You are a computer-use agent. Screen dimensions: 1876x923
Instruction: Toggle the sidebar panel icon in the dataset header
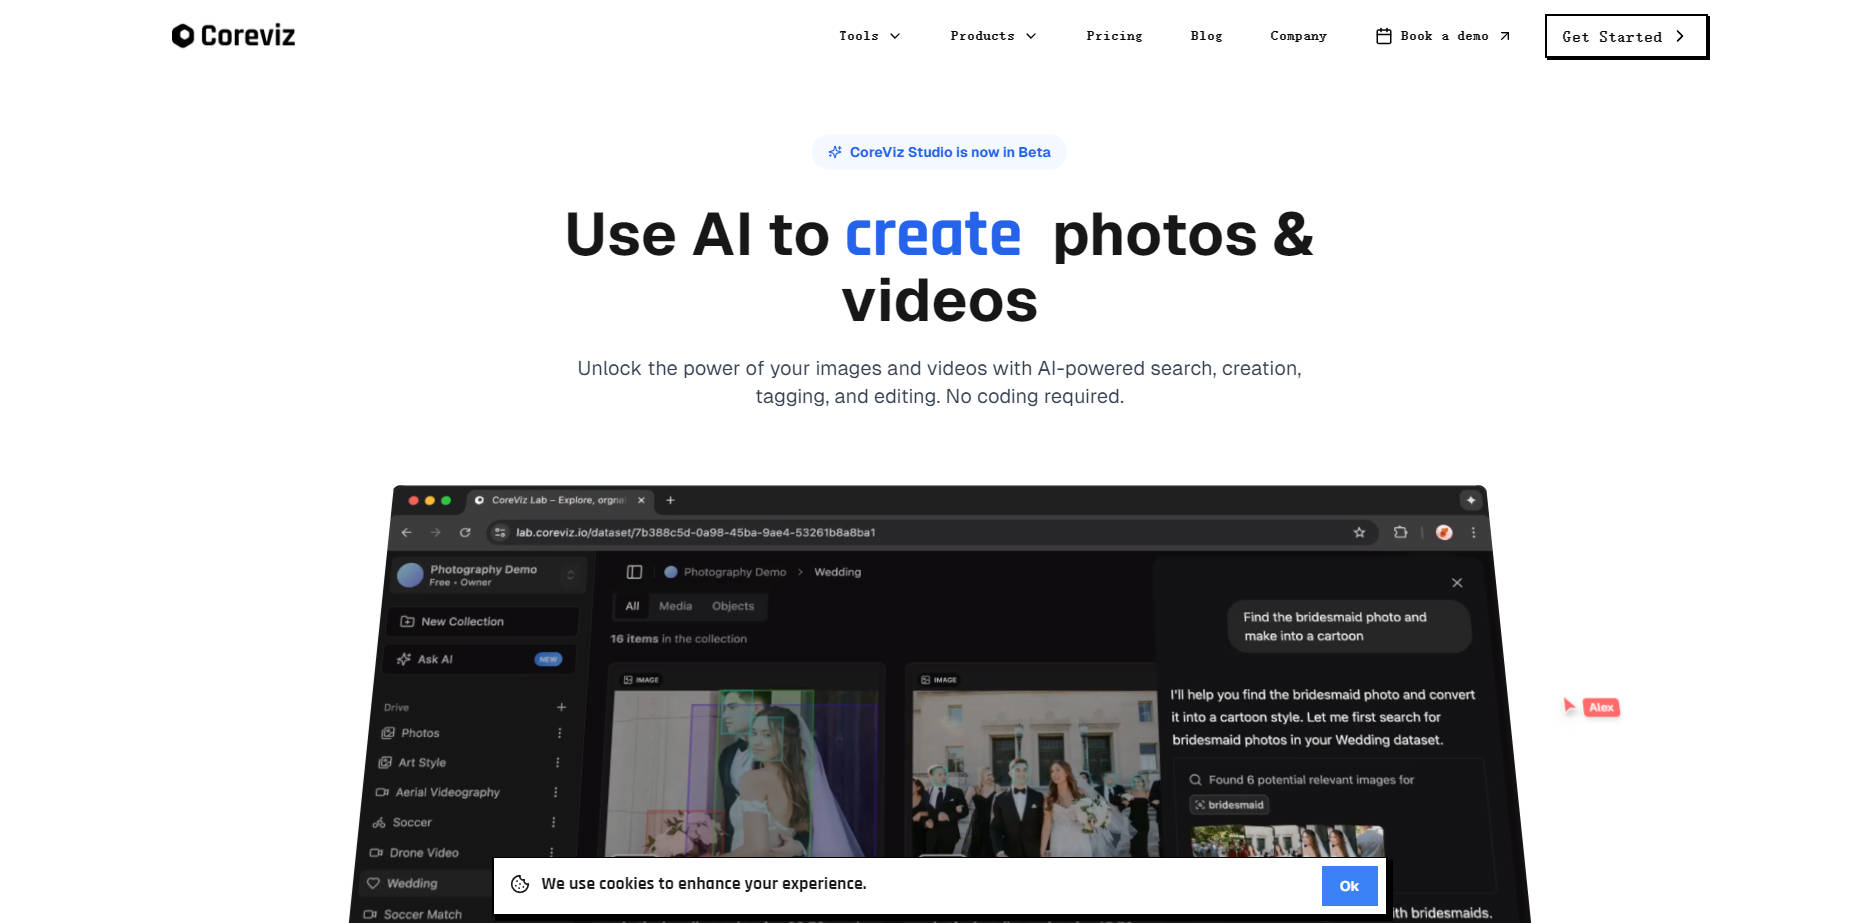click(x=634, y=571)
